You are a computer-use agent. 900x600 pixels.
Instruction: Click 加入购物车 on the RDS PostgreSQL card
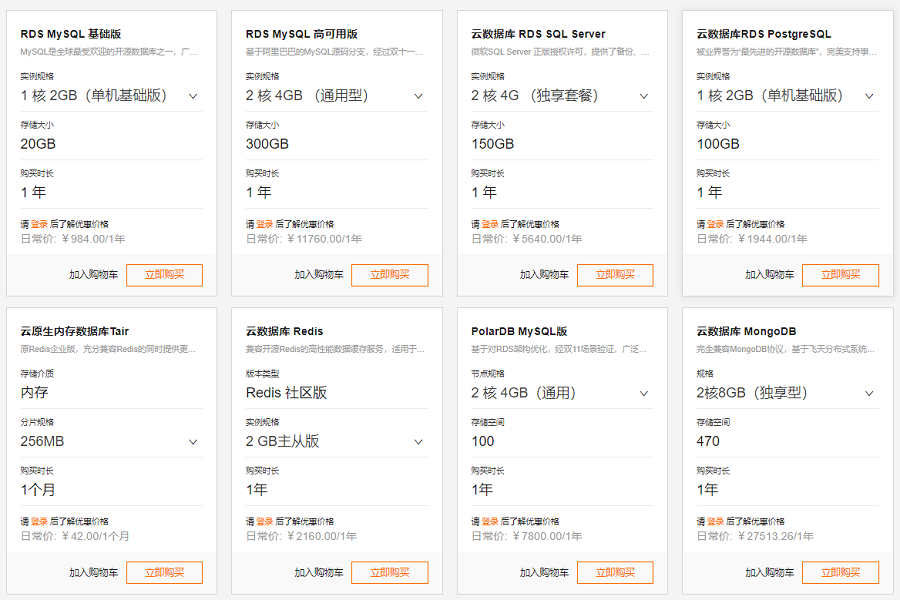(770, 275)
